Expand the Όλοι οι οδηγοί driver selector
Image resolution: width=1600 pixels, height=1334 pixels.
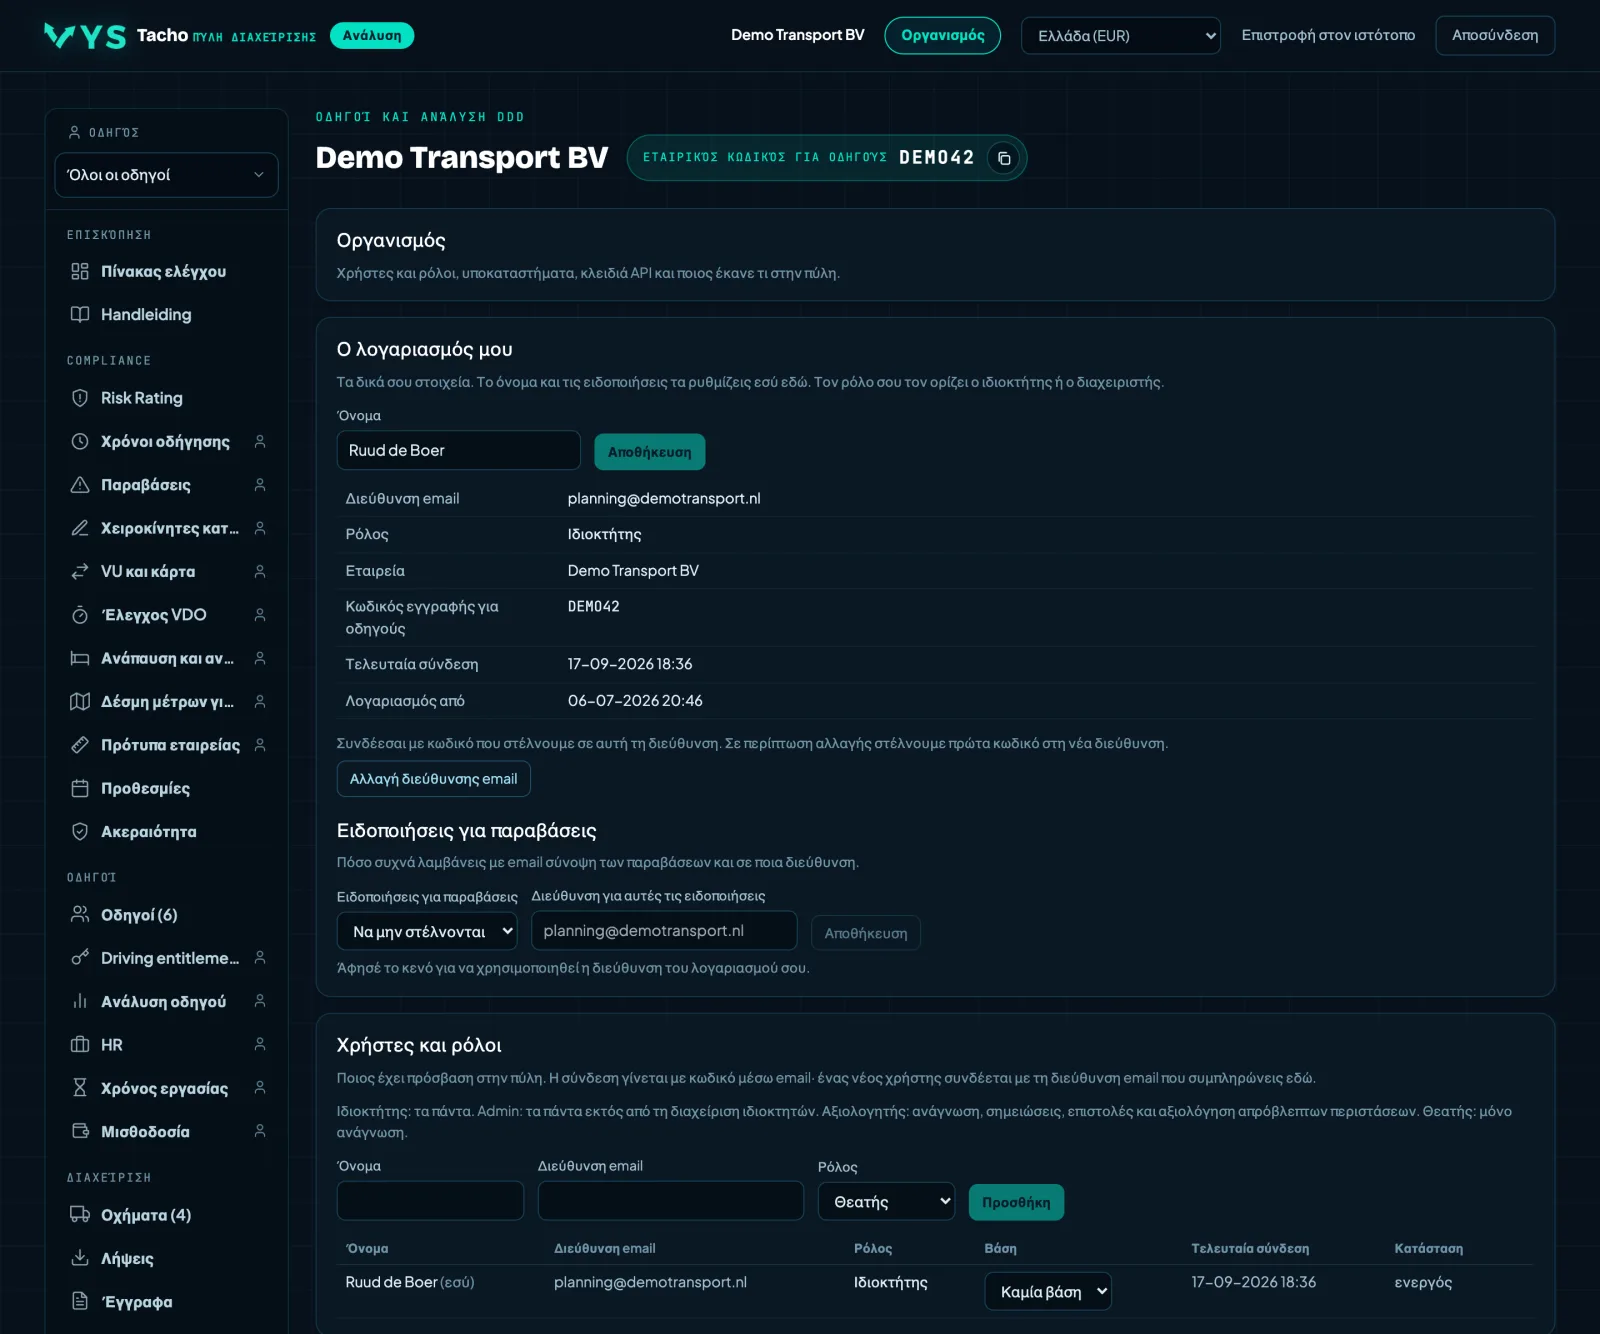tap(166, 175)
